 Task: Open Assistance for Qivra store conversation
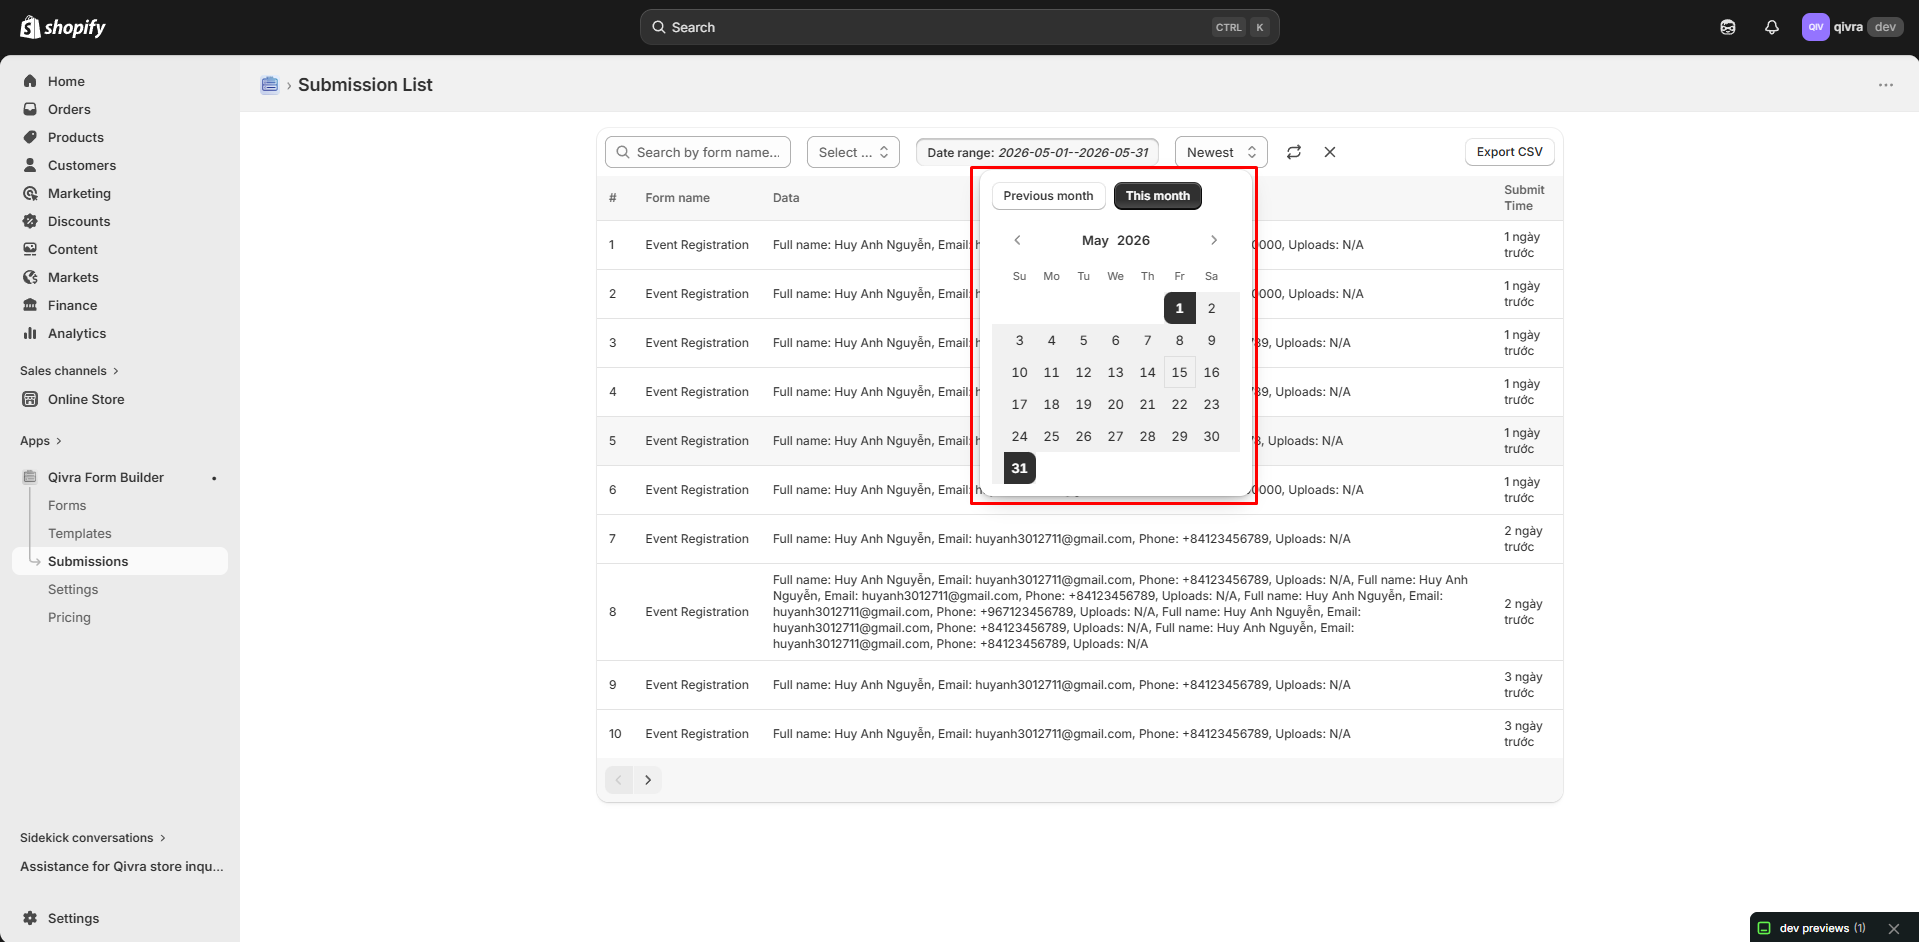pos(122,866)
